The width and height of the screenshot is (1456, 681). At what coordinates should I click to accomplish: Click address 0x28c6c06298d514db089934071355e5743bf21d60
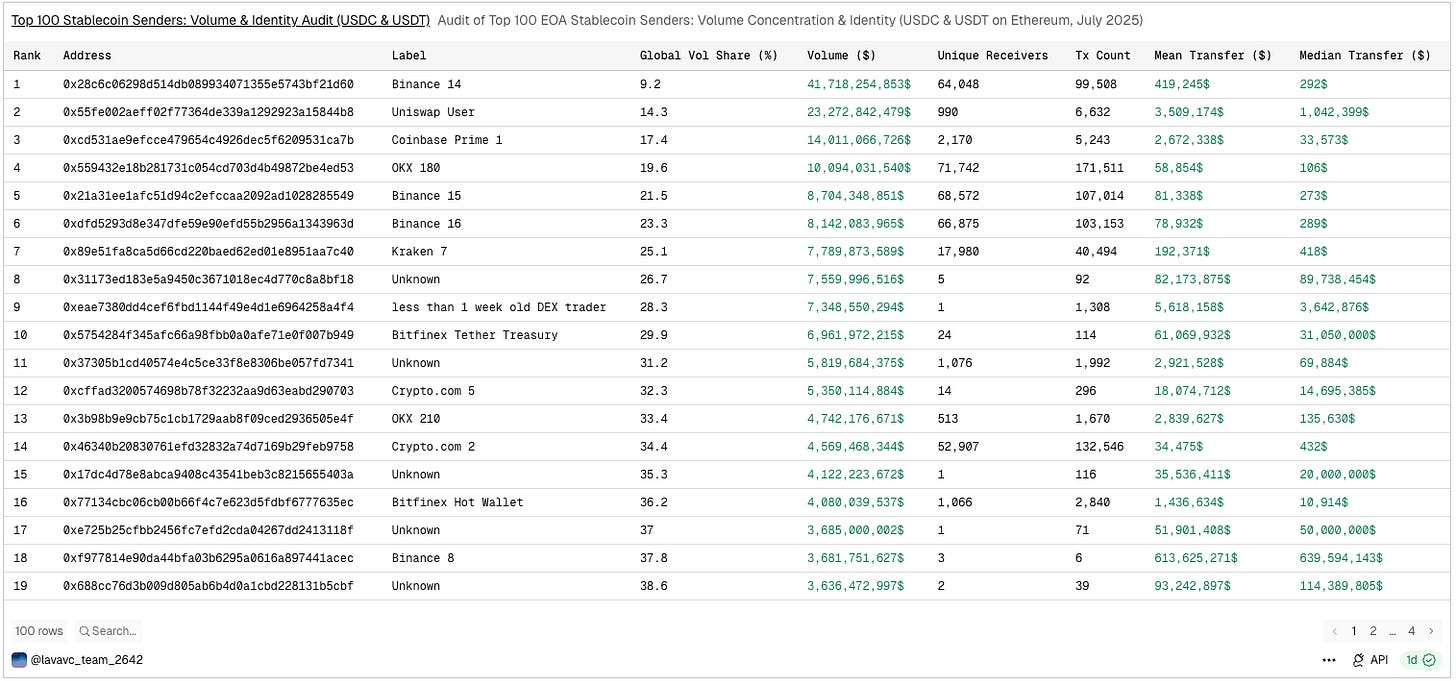click(208, 84)
